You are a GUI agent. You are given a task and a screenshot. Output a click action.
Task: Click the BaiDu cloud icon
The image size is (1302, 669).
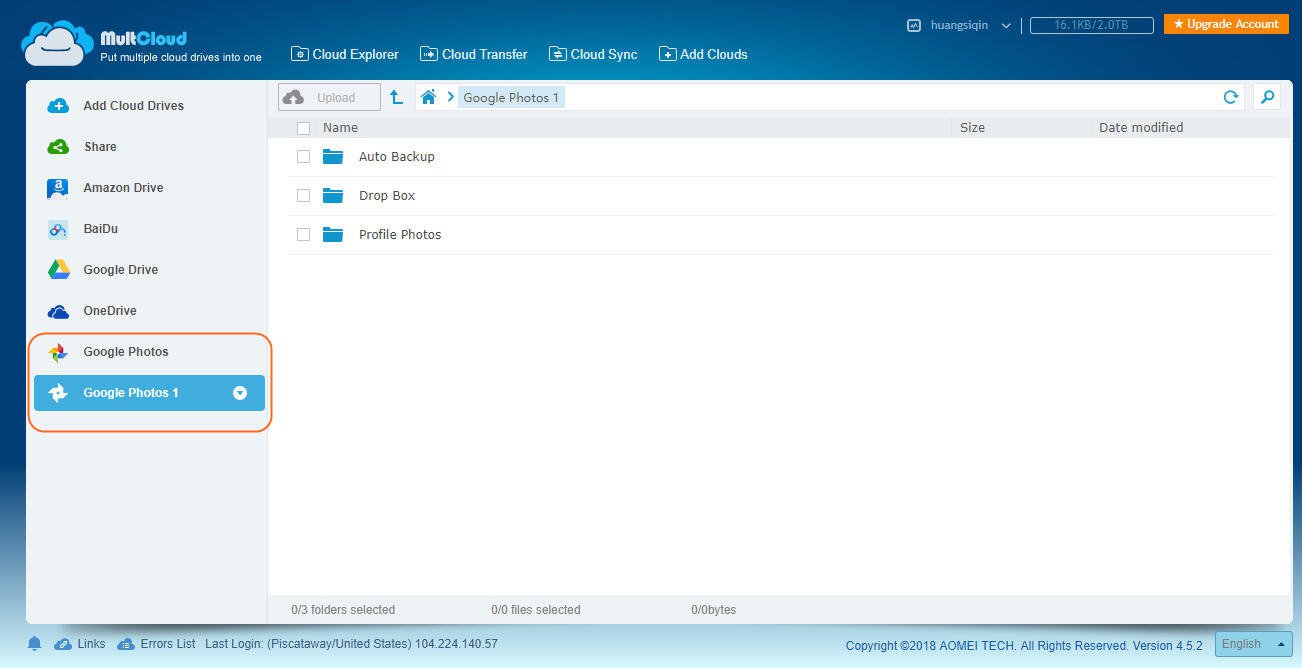(58, 229)
